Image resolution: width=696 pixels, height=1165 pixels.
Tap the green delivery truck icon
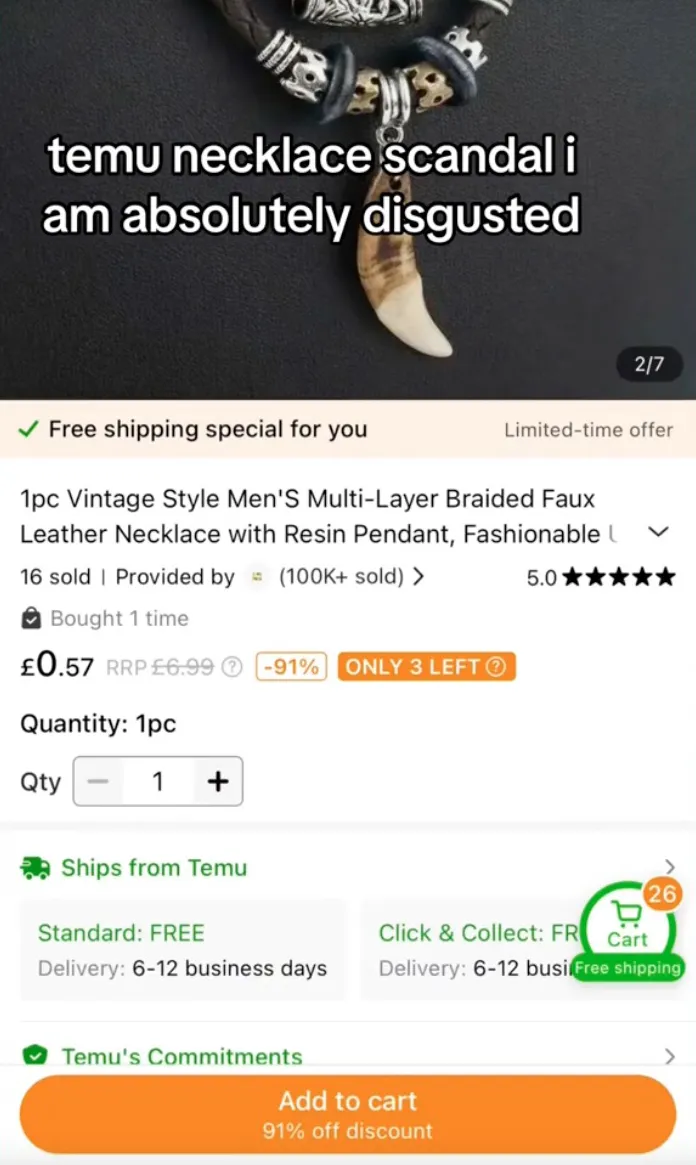pos(35,868)
